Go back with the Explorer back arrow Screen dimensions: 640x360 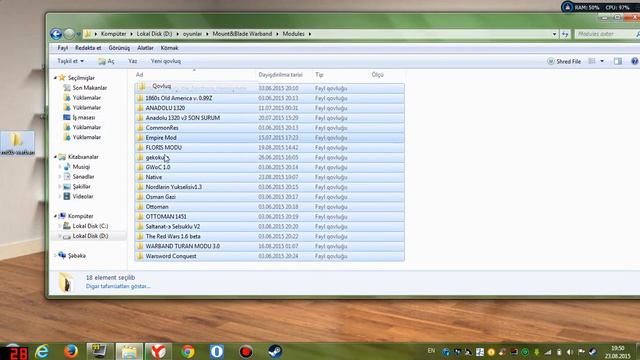point(56,34)
